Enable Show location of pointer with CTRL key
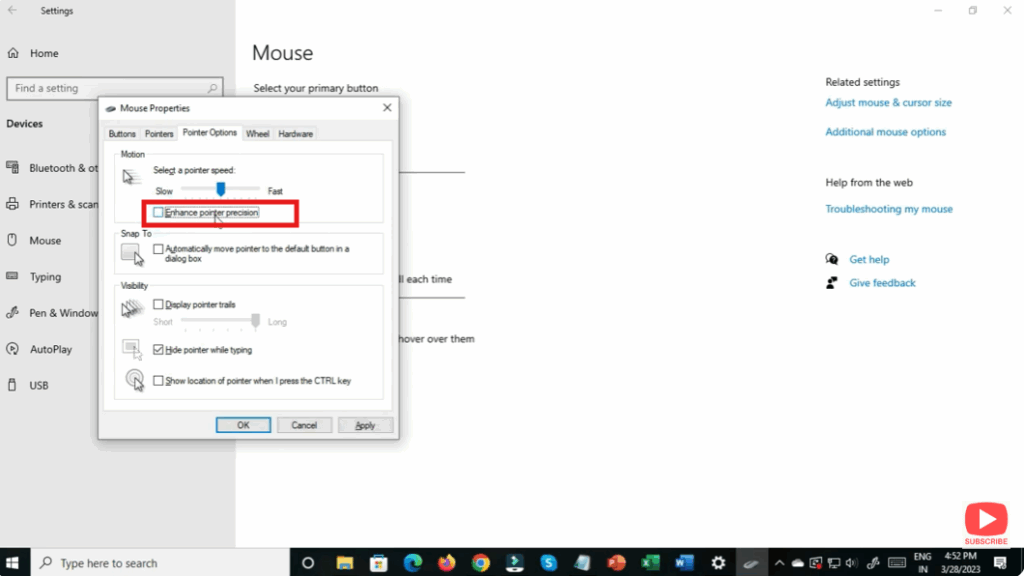Viewport: 1024px width, 576px height. (x=157, y=380)
